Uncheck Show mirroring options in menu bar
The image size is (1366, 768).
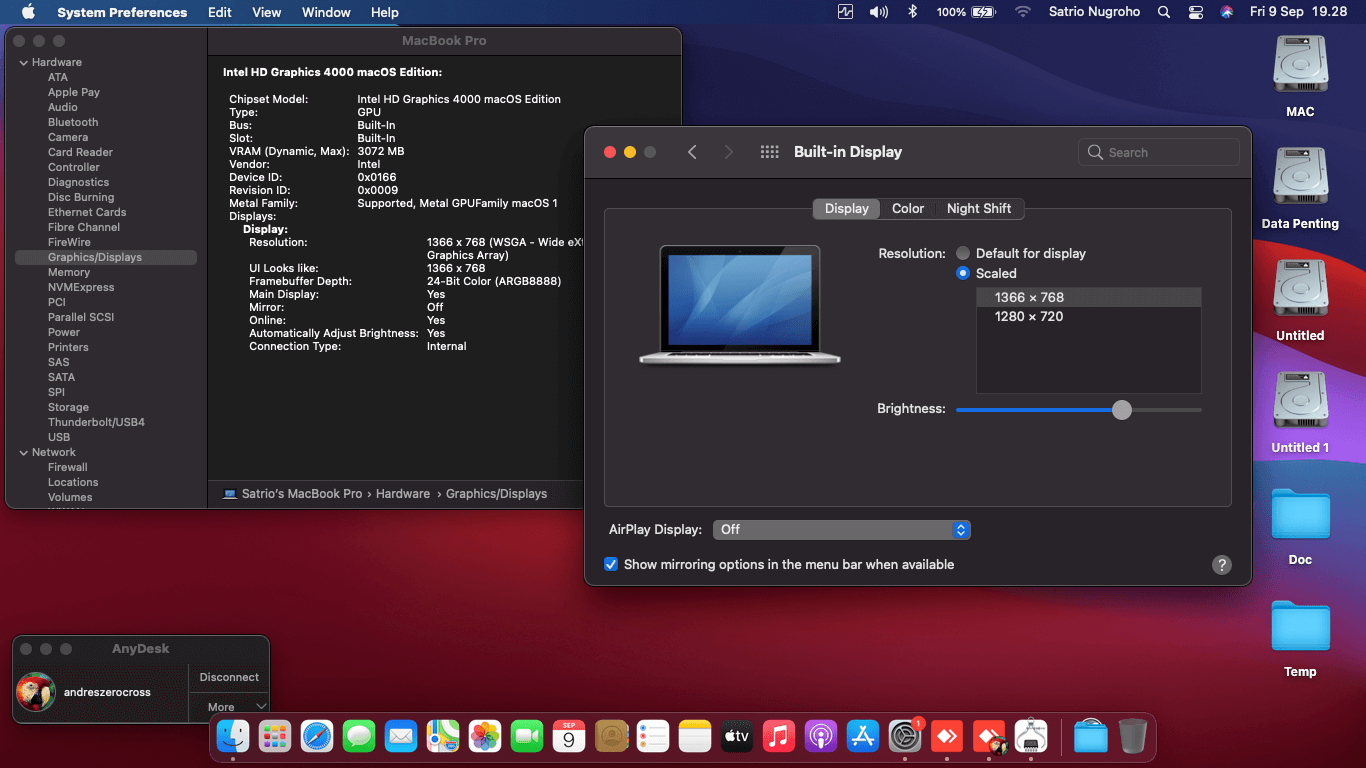pyautogui.click(x=611, y=565)
